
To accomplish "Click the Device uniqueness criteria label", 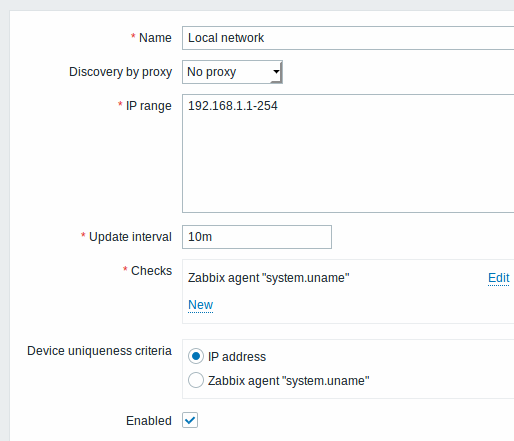I will (x=99, y=351).
